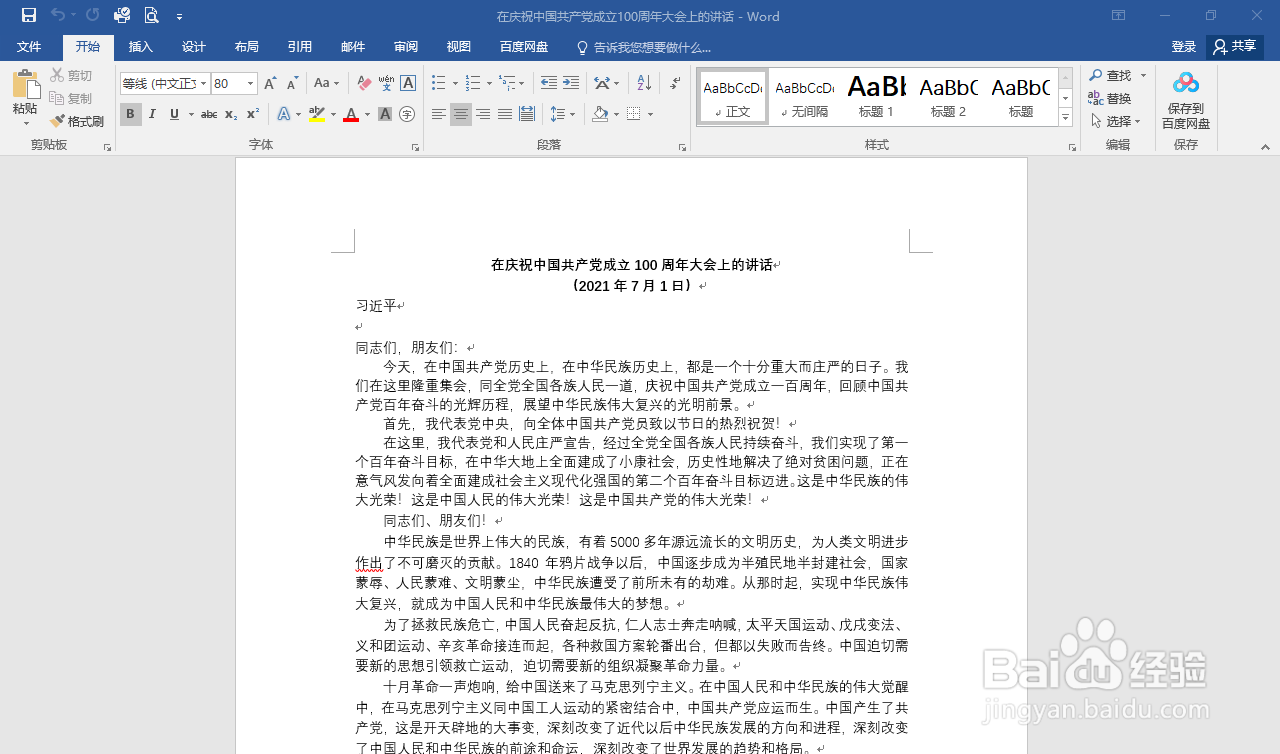Viewport: 1280px width, 754px height.
Task: Switch to the View (视图) tab
Action: [458, 47]
